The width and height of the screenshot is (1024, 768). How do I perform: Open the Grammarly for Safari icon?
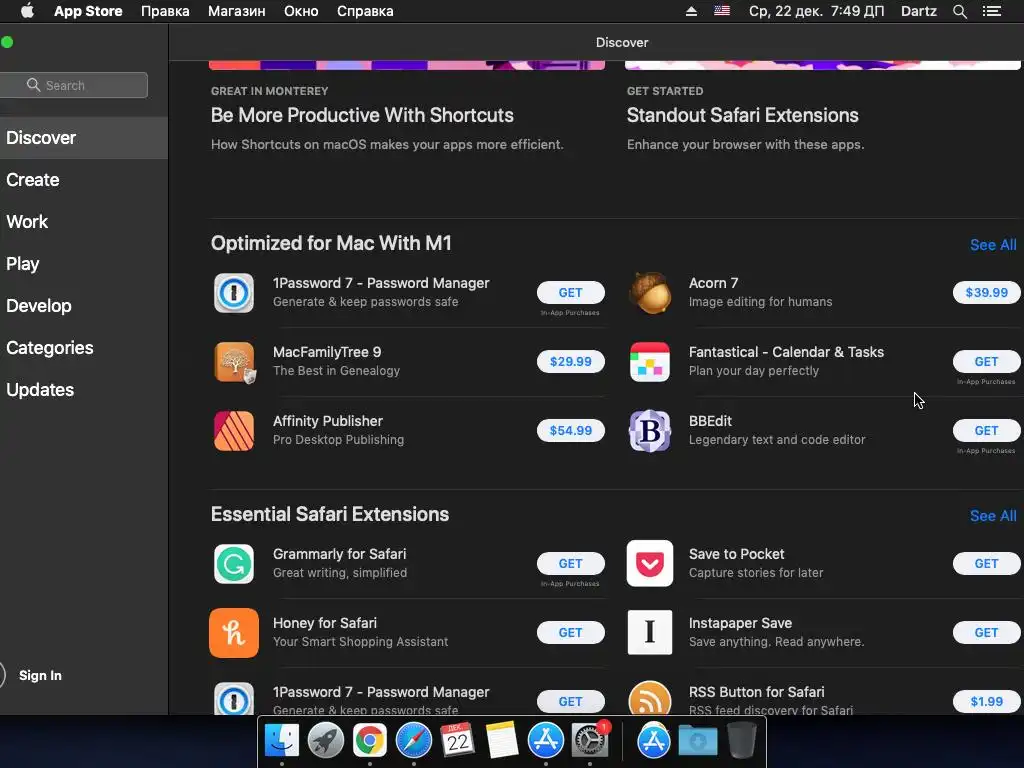234,564
